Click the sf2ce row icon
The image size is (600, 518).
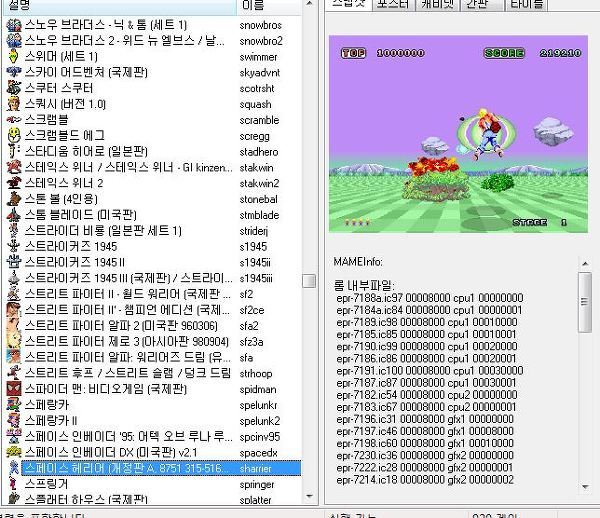(14, 309)
